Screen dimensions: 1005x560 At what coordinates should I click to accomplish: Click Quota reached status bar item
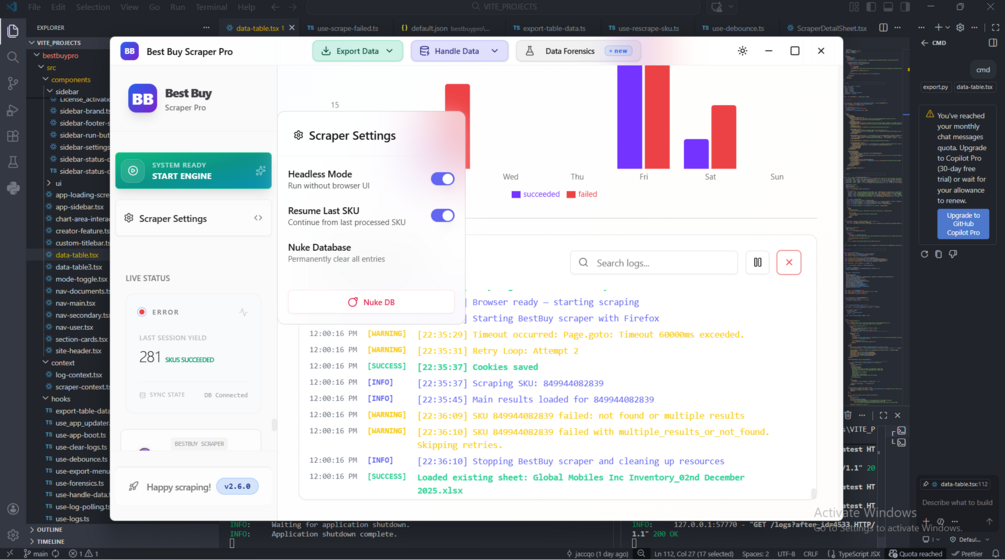point(915,554)
